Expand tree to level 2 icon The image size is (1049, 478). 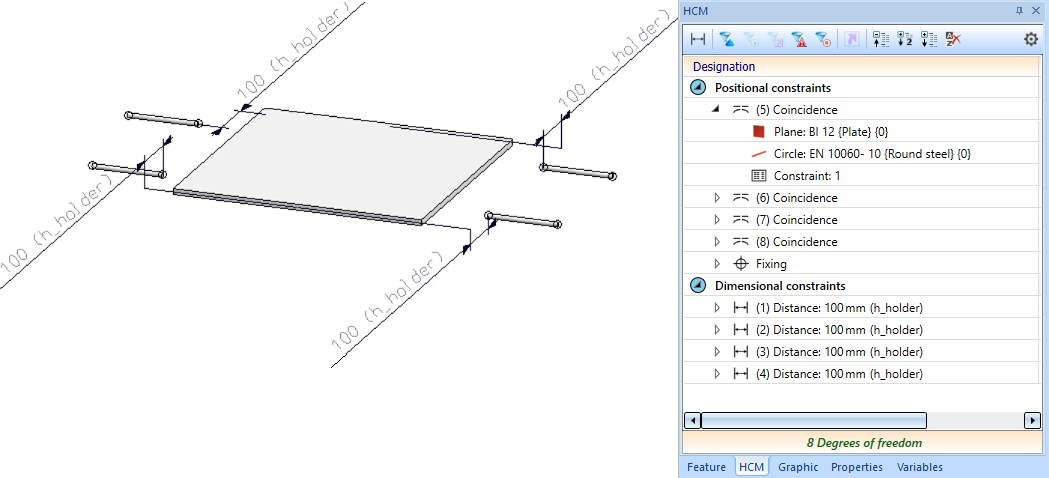[905, 39]
